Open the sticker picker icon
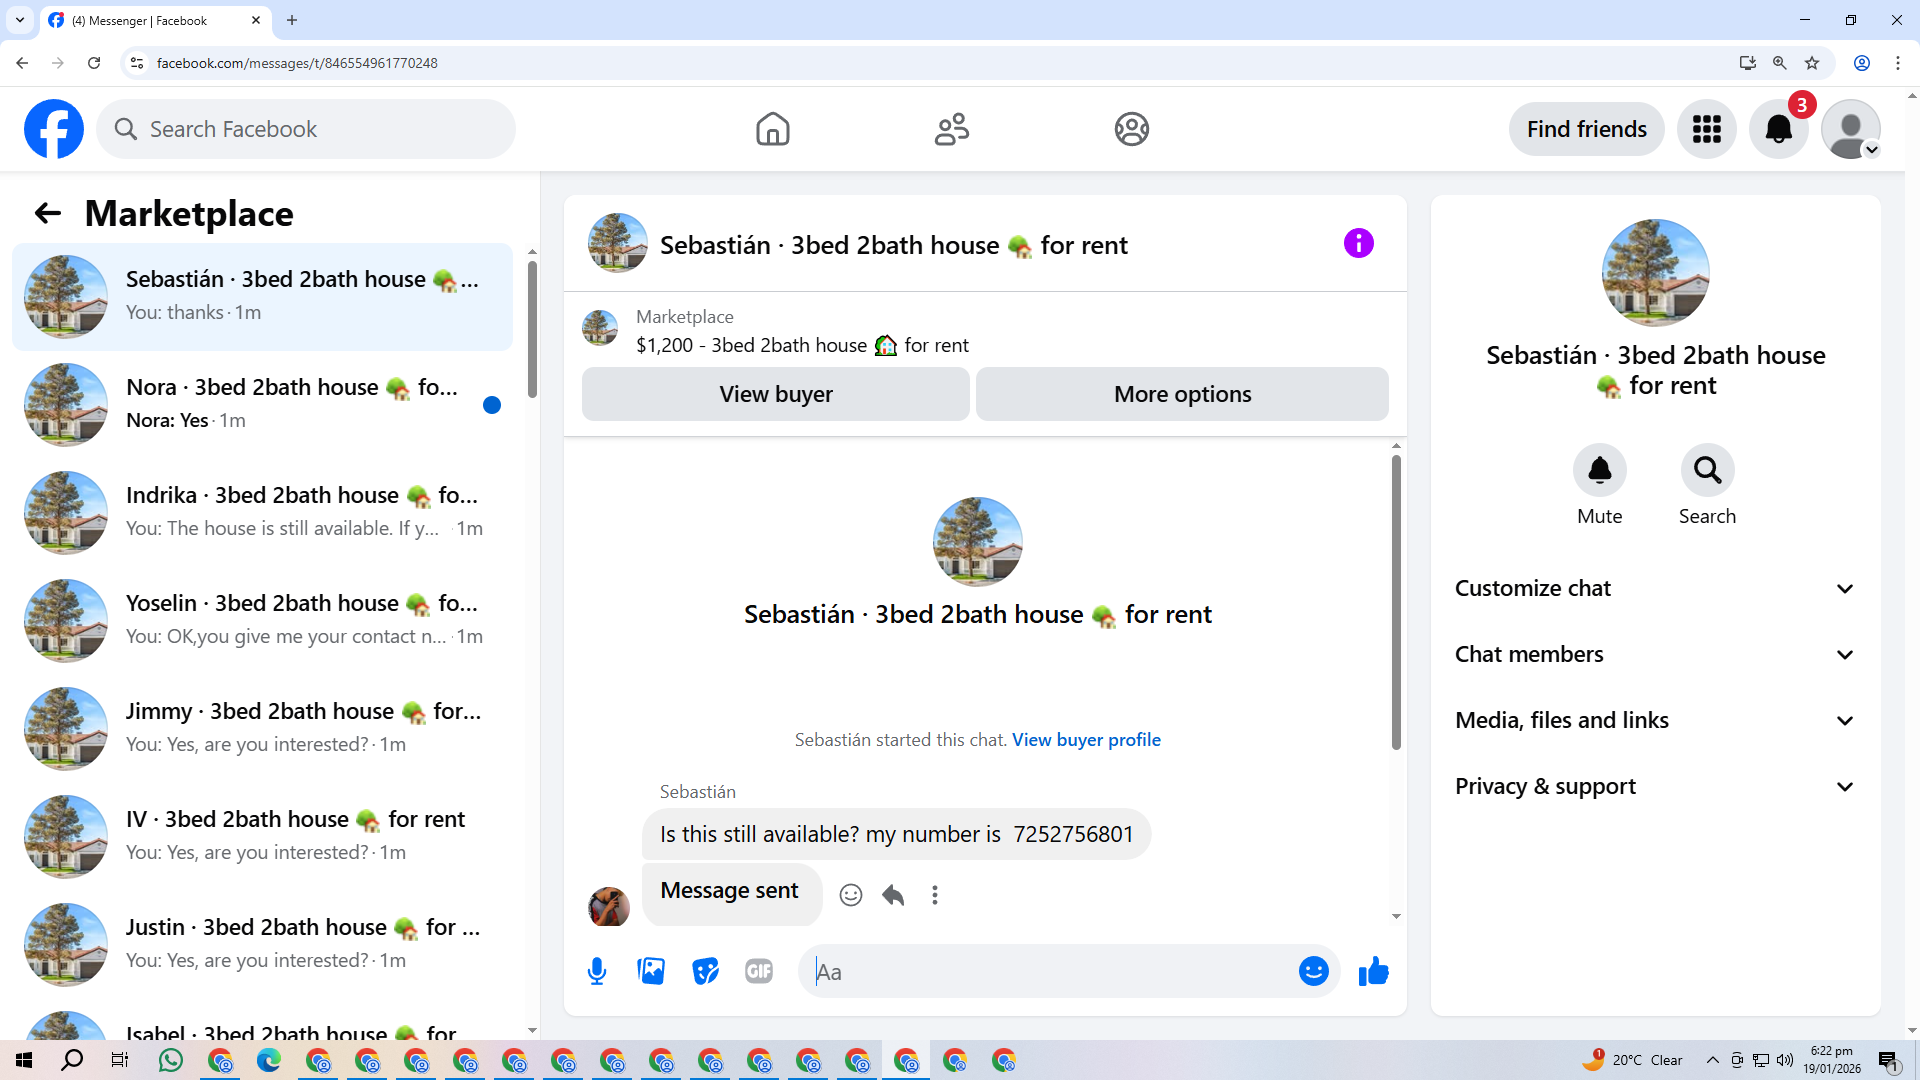The image size is (1920, 1080). coord(705,971)
